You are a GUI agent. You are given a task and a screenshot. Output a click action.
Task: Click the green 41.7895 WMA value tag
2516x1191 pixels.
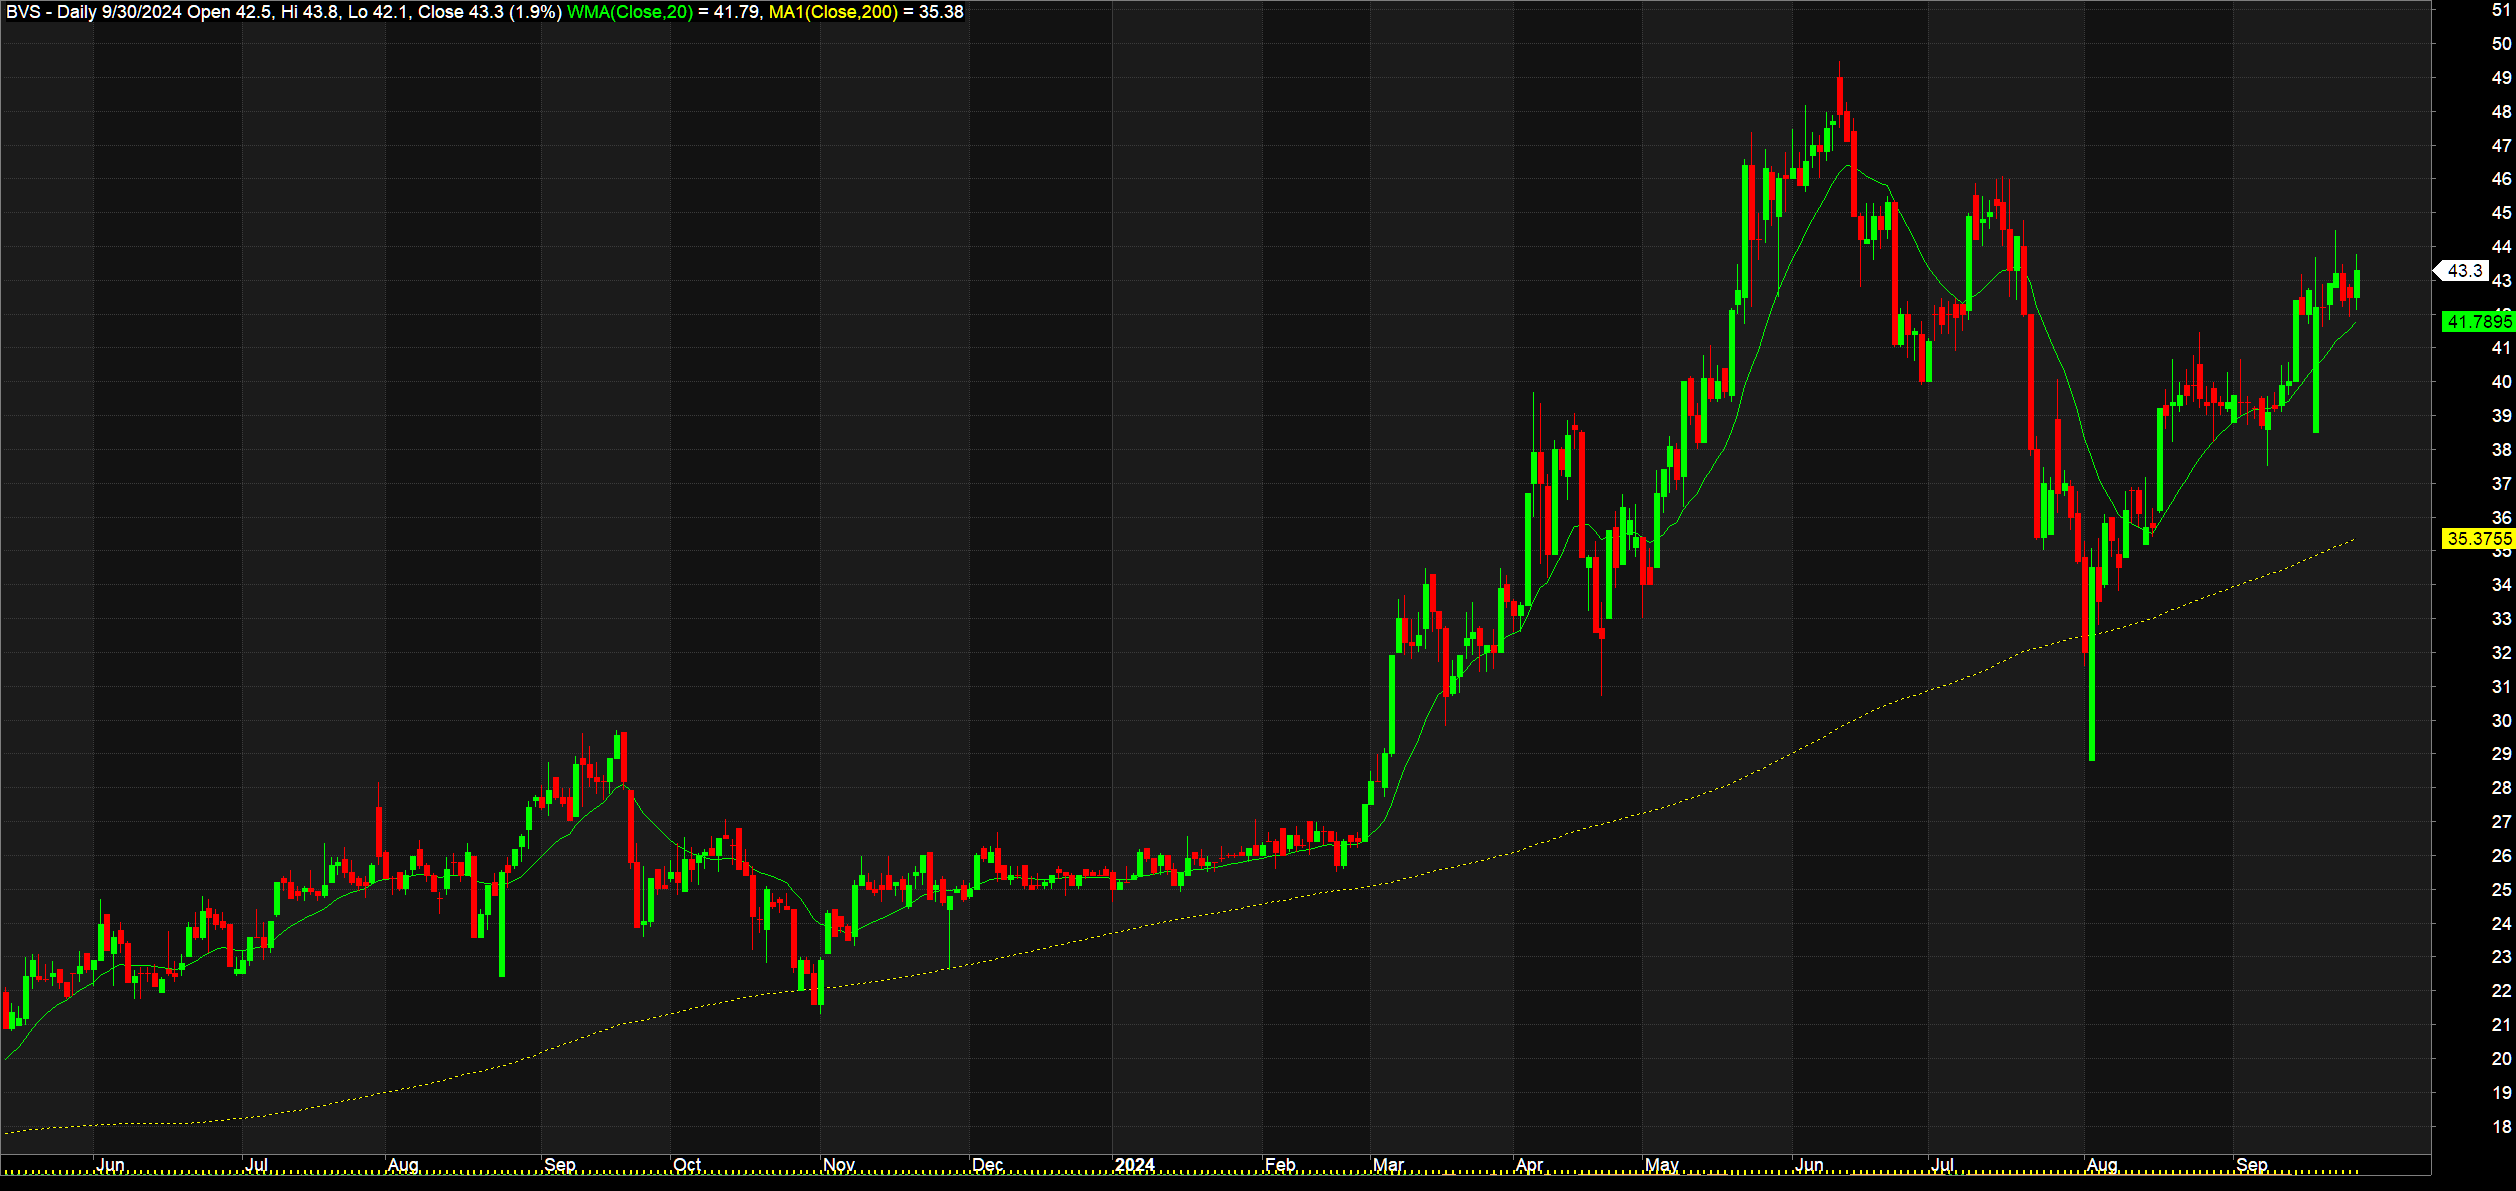pyautogui.click(x=2477, y=322)
